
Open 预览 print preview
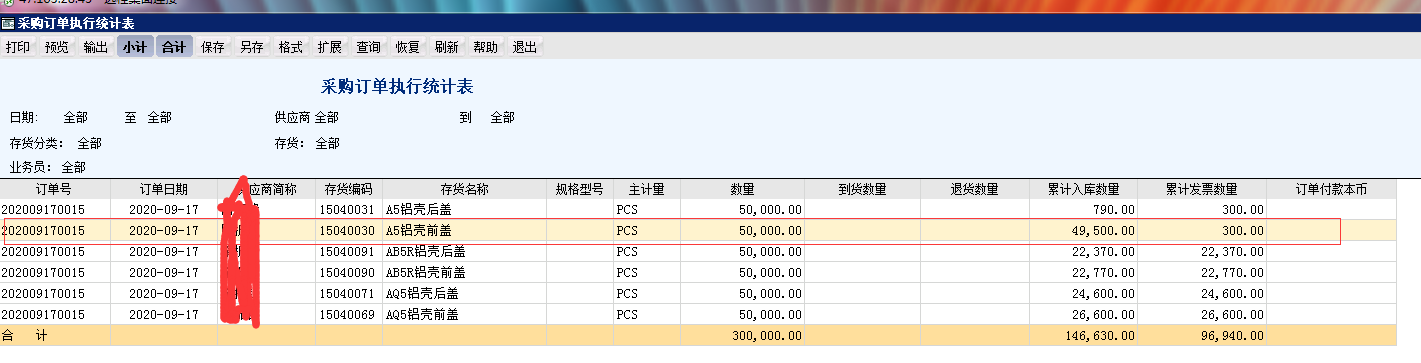coord(57,47)
